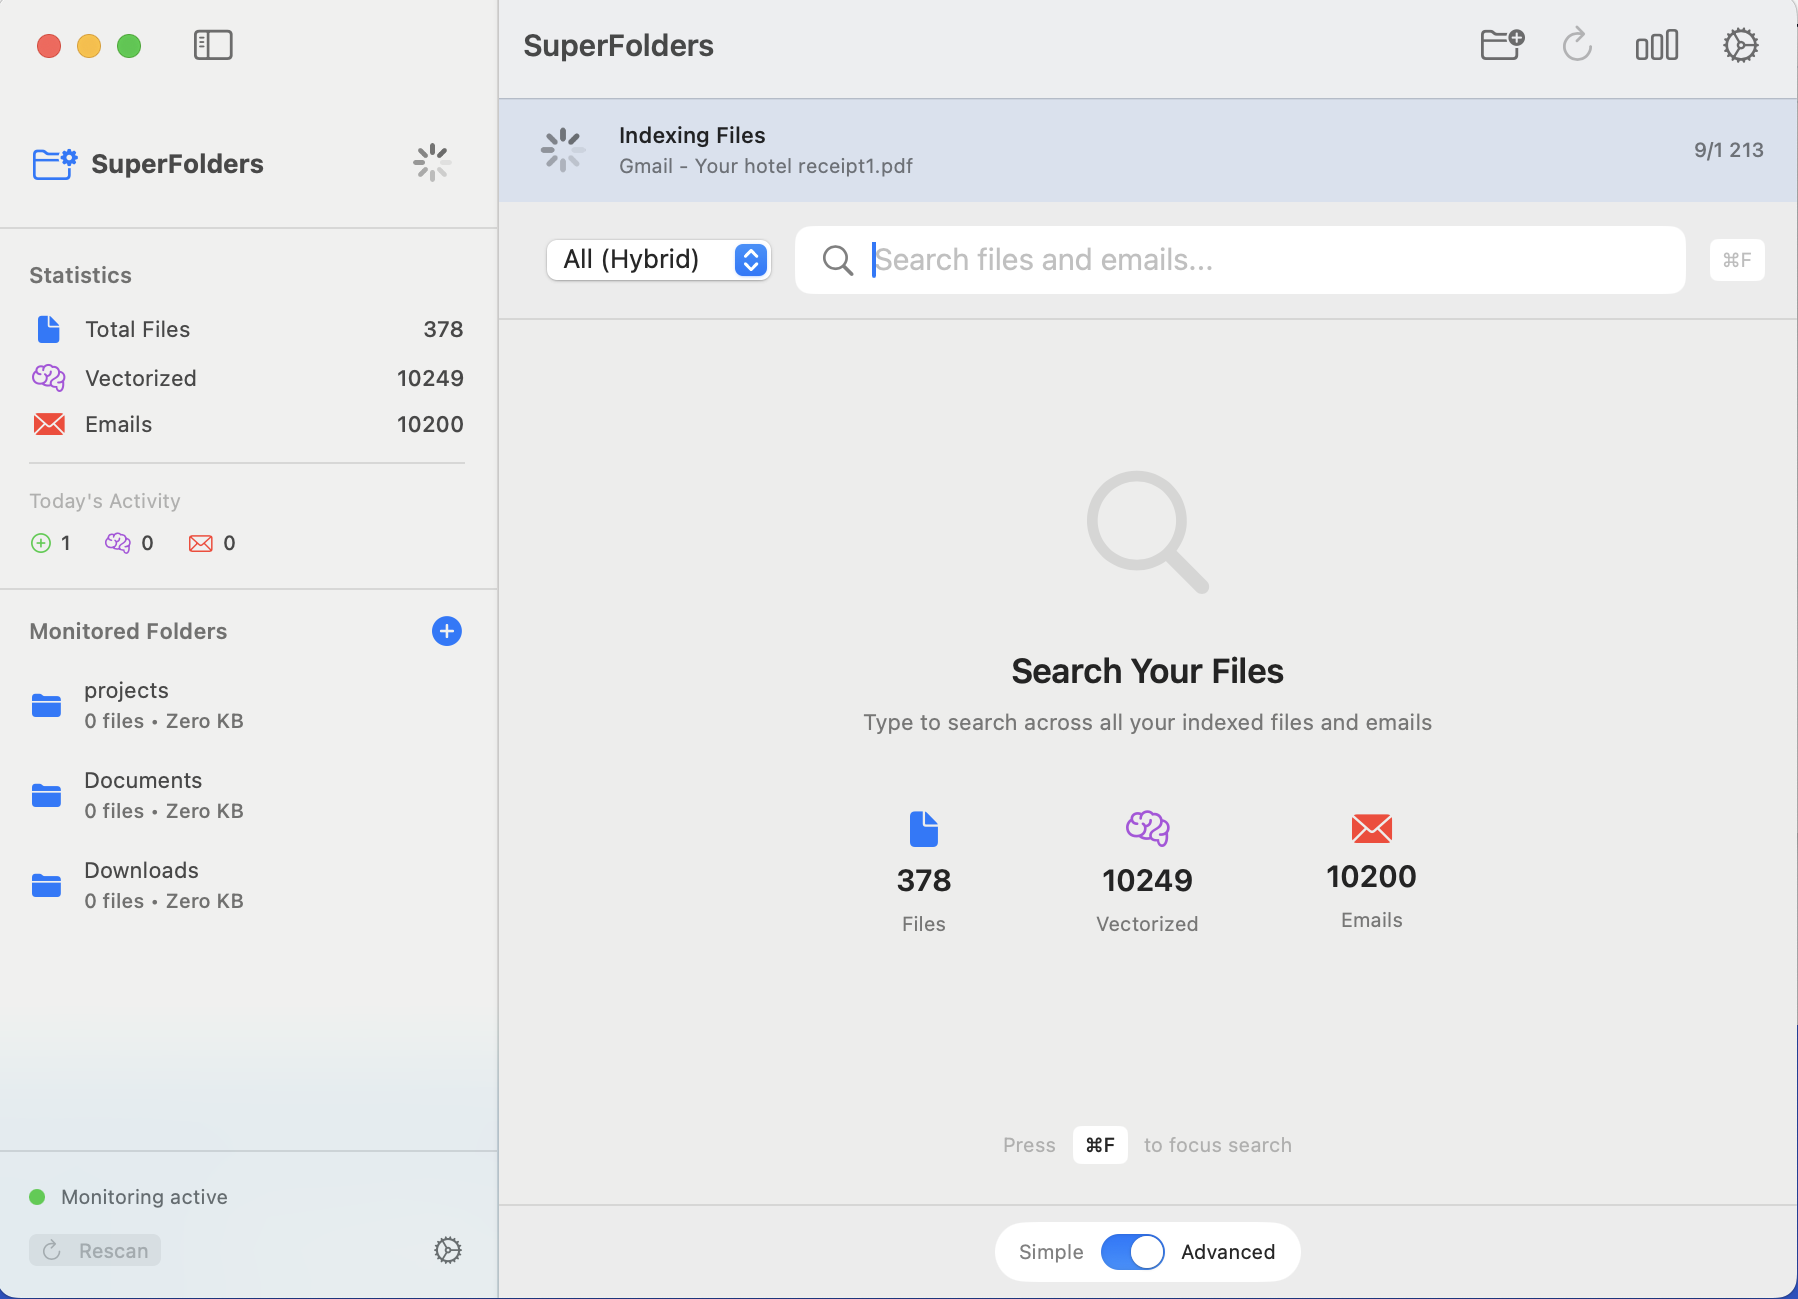Screen dimensions: 1798x1299
Task: Select the Documents folder in the sidebar
Action: (x=143, y=793)
